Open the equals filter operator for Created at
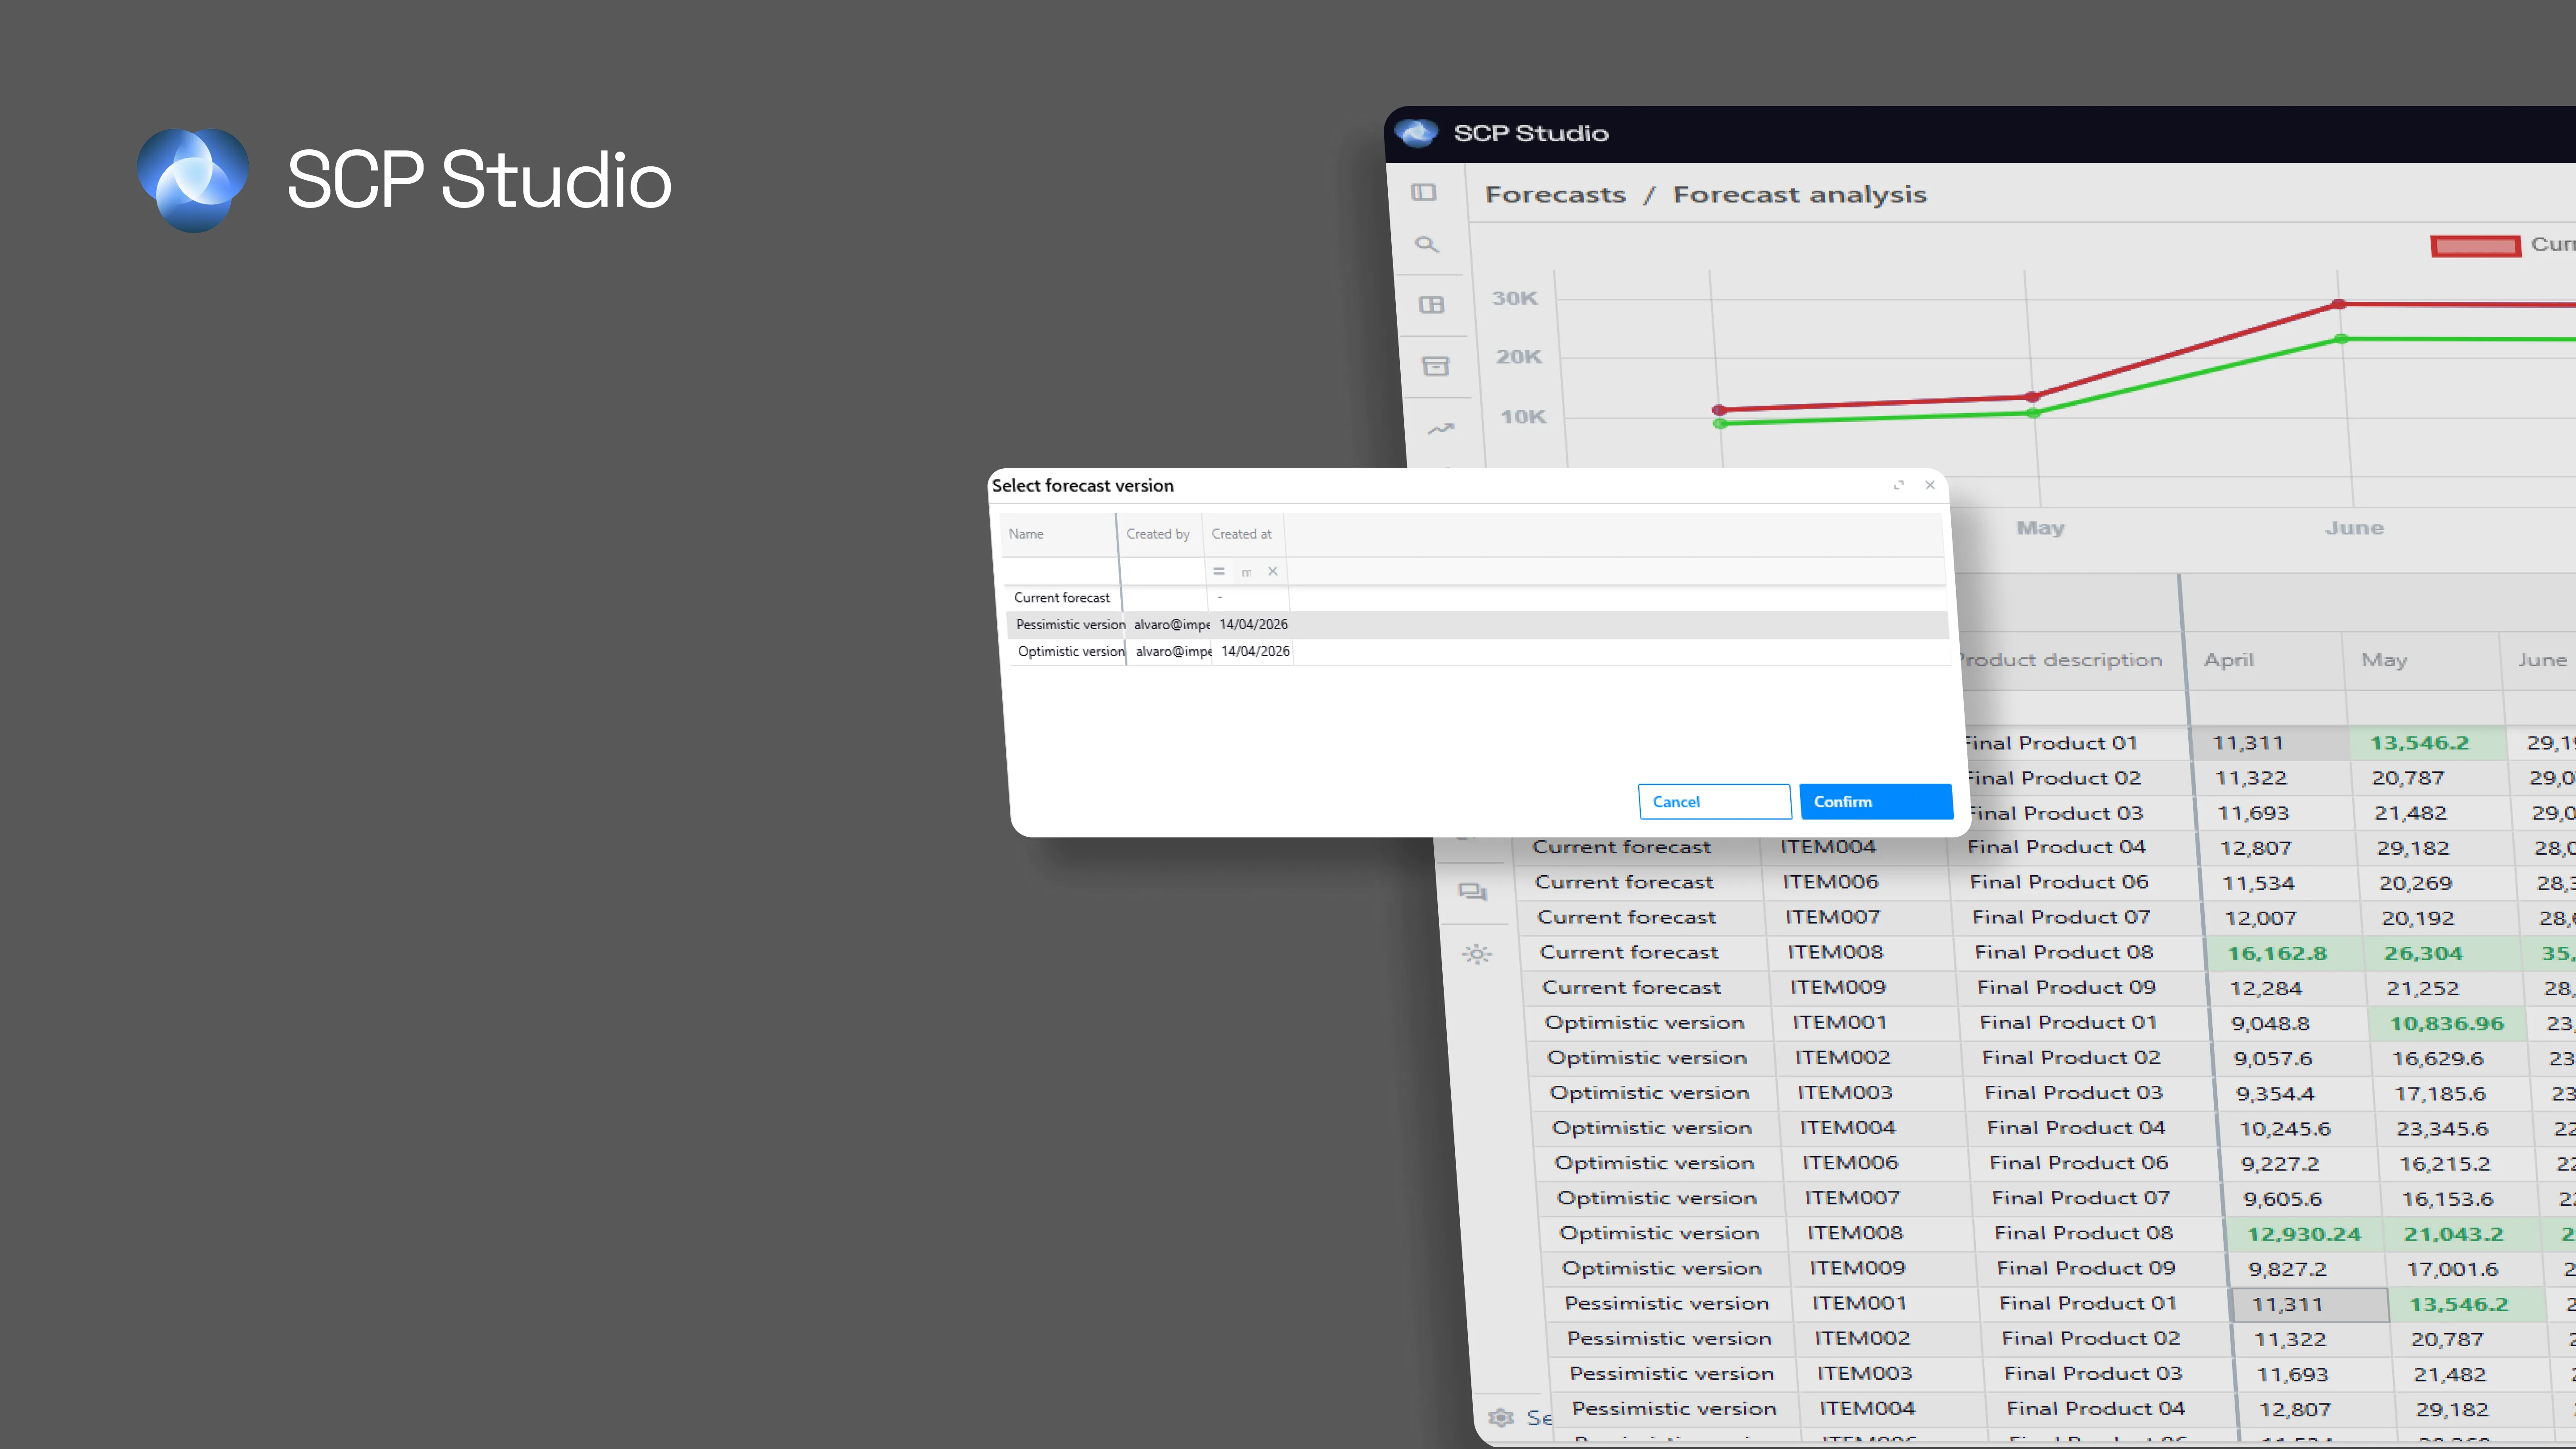The height and width of the screenshot is (1449, 2576). point(1219,571)
